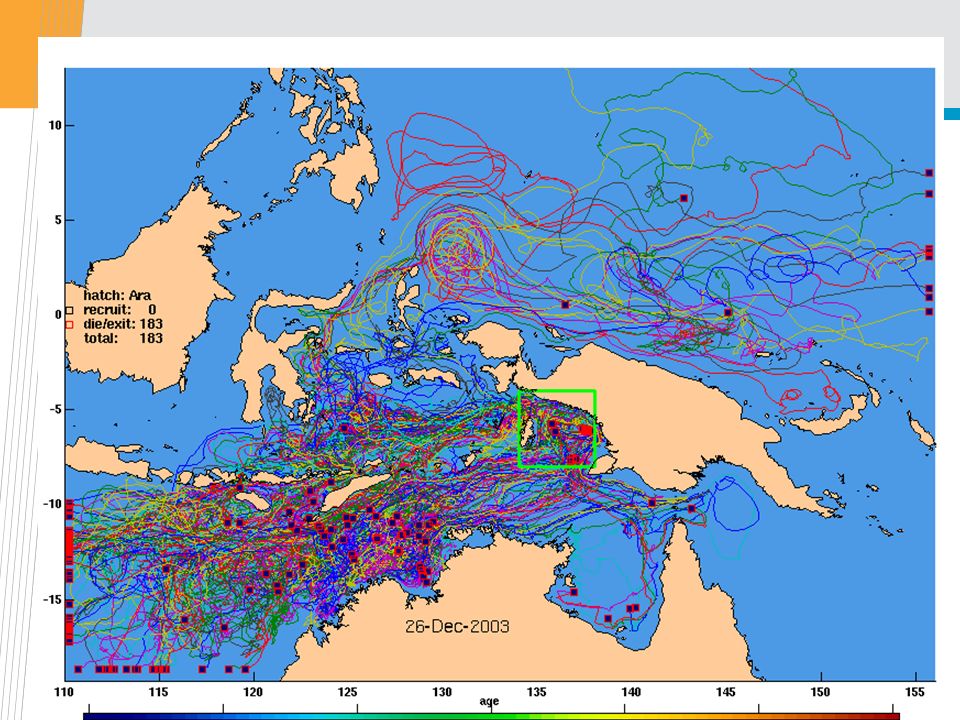
Task: Click the particle marker near 136.5°E on the equator
Action: click(565, 304)
